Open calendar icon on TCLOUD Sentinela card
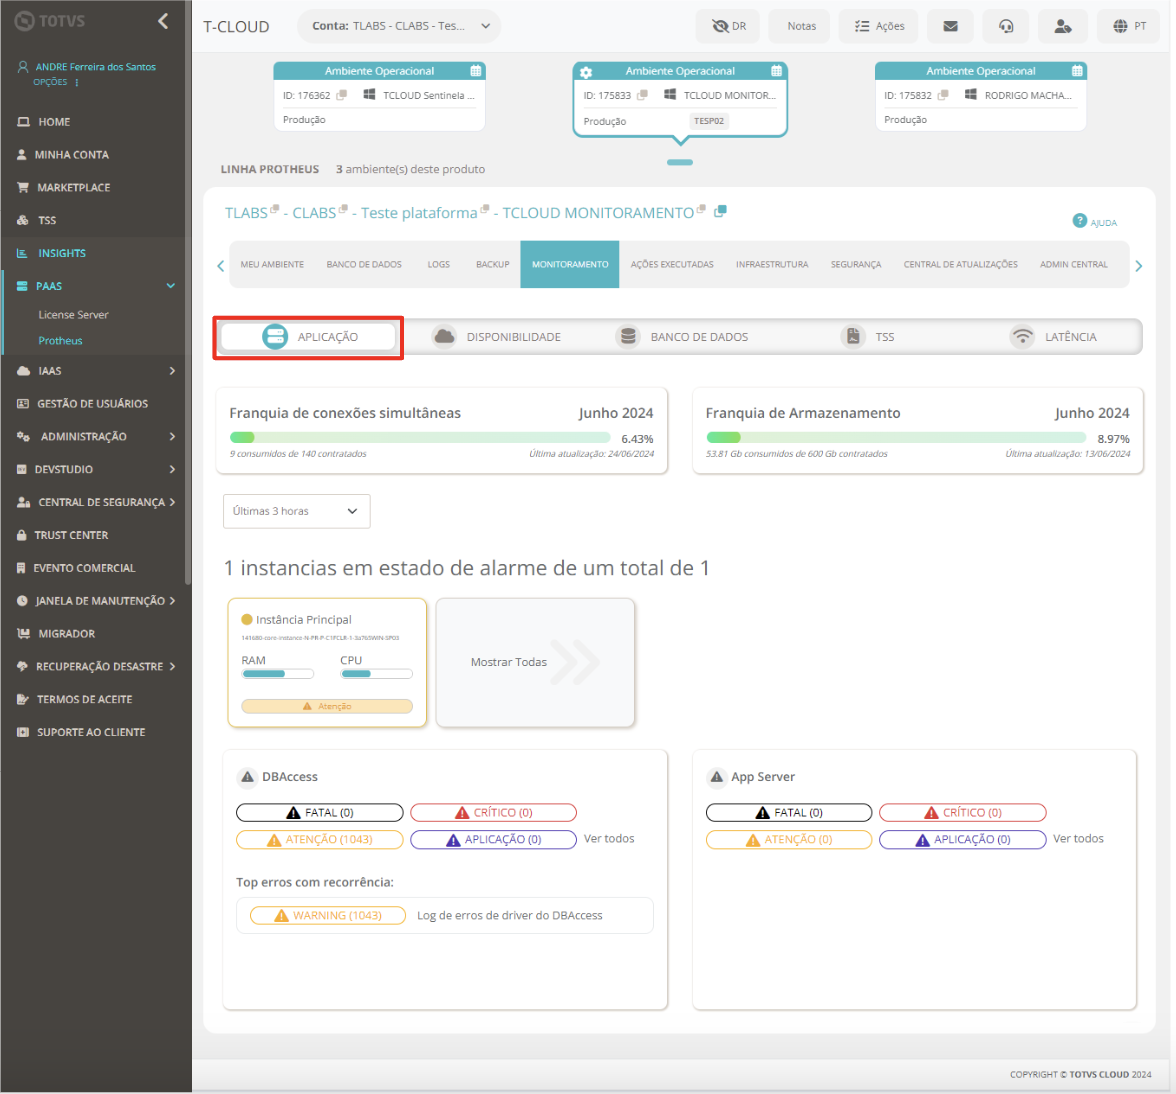Image resolution: width=1176 pixels, height=1094 pixels. (478, 71)
